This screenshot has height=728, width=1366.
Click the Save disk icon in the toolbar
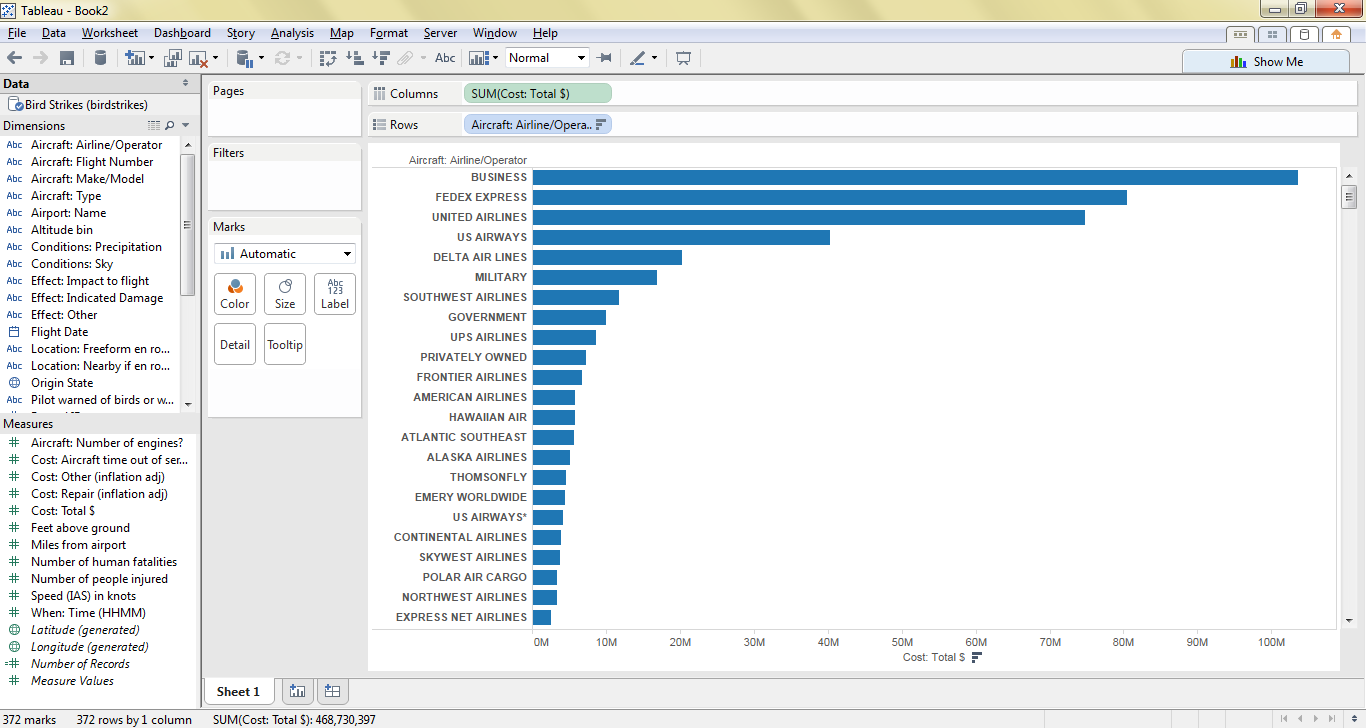pyautogui.click(x=67, y=58)
